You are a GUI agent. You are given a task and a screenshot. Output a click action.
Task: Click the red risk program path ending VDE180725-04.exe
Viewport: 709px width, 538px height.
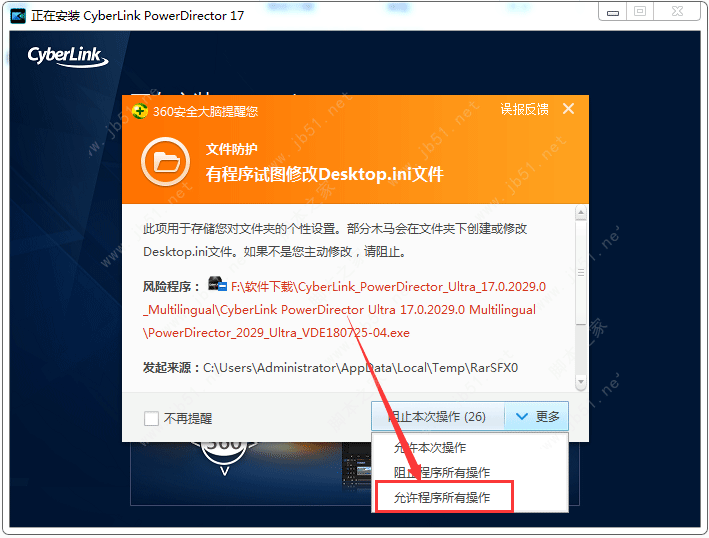coord(344,310)
